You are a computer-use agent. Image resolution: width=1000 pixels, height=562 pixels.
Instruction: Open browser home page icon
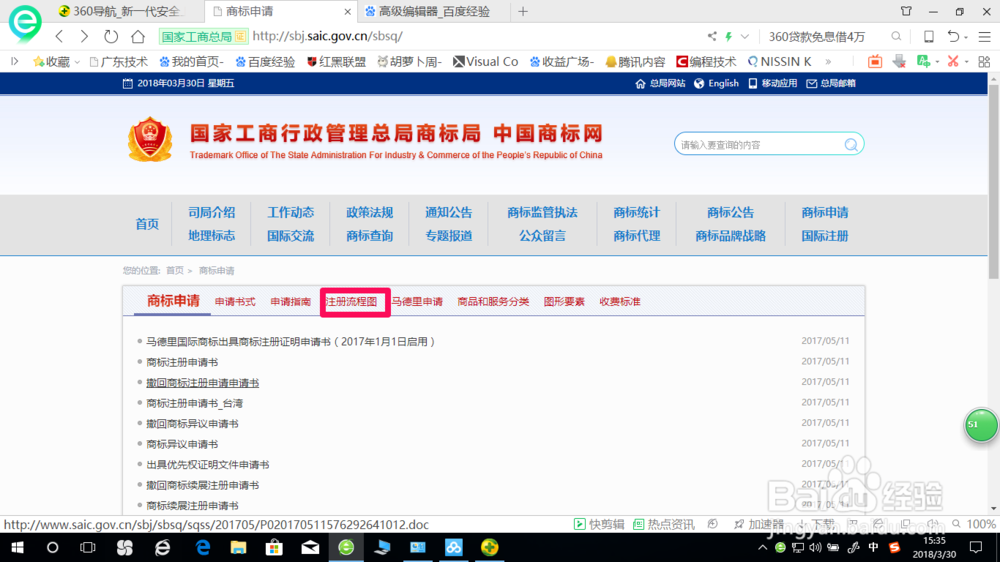click(x=138, y=36)
